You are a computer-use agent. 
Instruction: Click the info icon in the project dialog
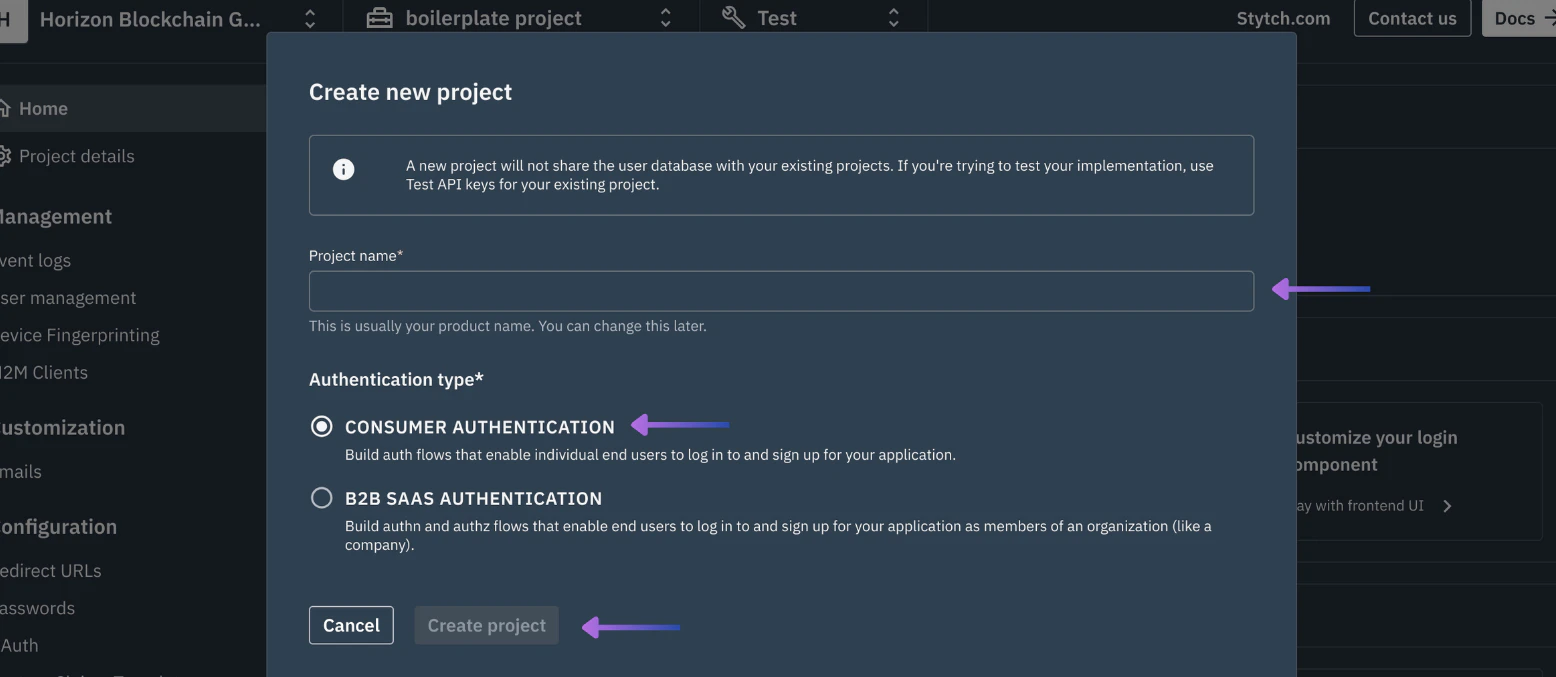pyautogui.click(x=344, y=169)
